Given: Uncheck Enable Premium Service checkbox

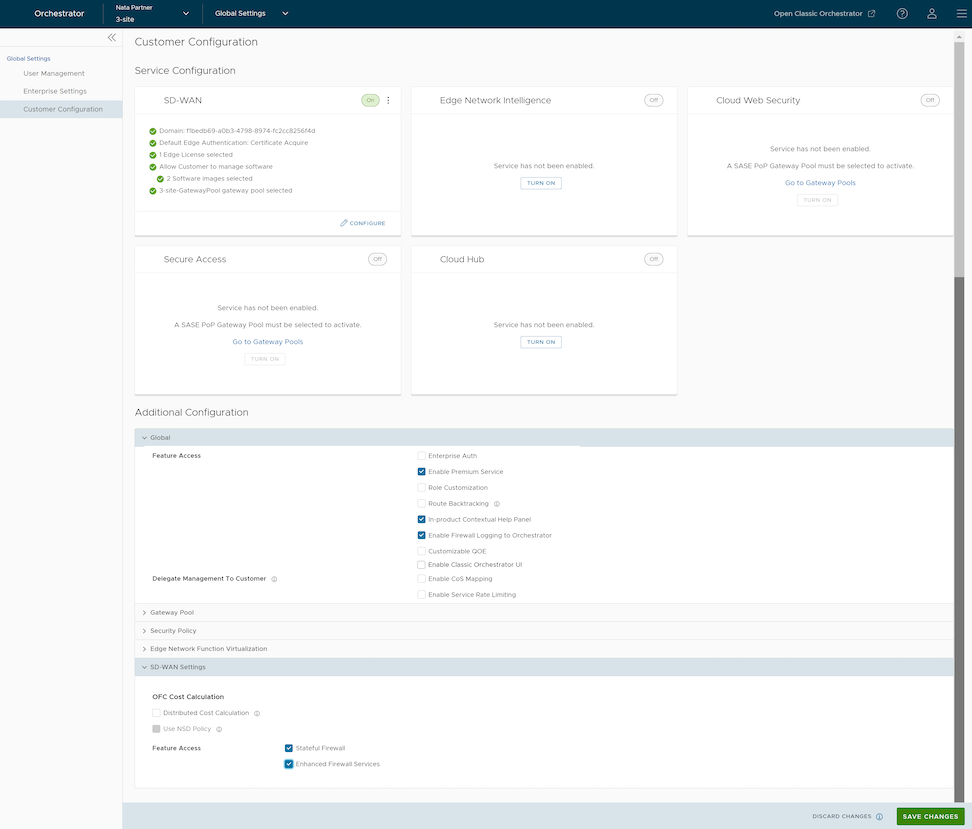Looking at the screenshot, I should pyautogui.click(x=422, y=472).
